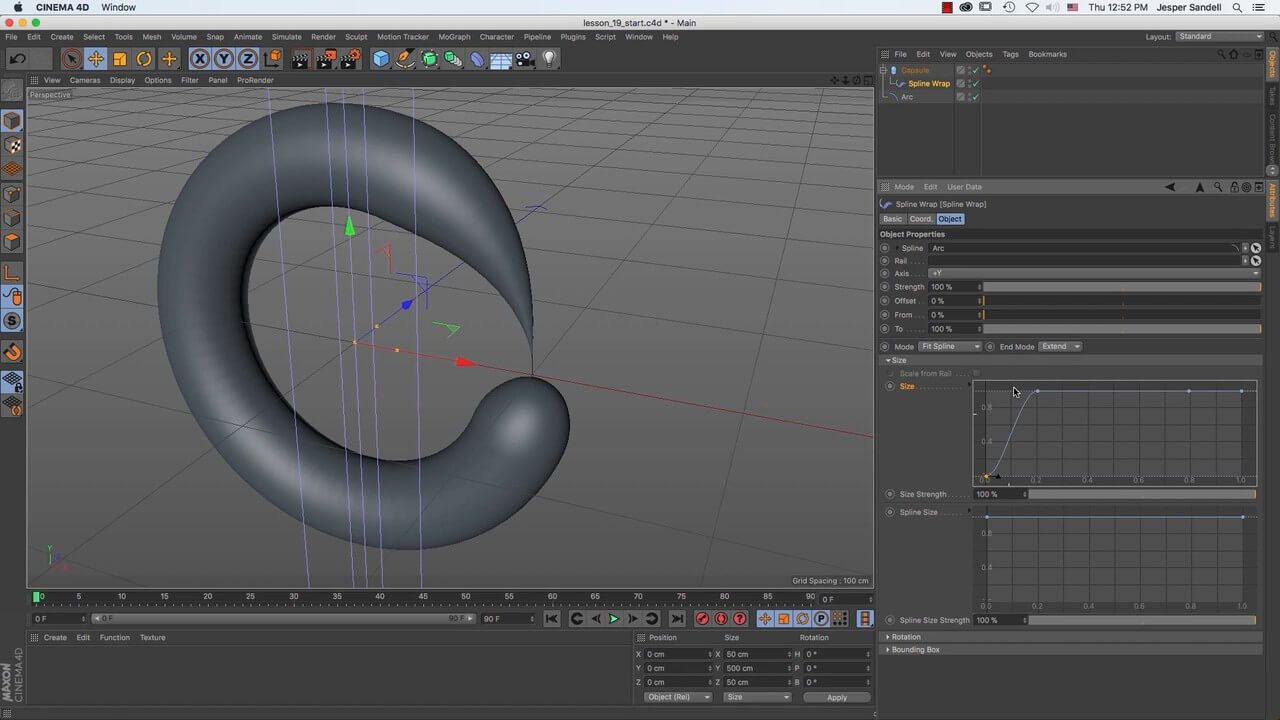This screenshot has width=1280, height=720.
Task: Open the MoGraph menu
Action: coord(453,37)
